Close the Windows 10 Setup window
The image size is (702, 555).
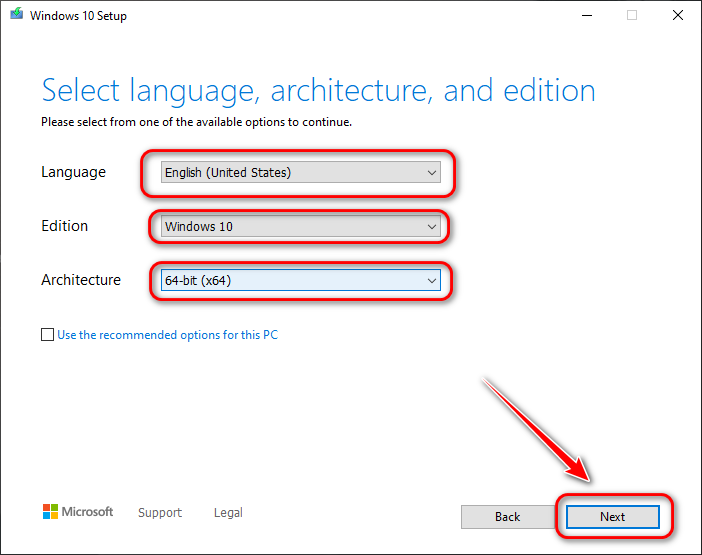(678, 16)
